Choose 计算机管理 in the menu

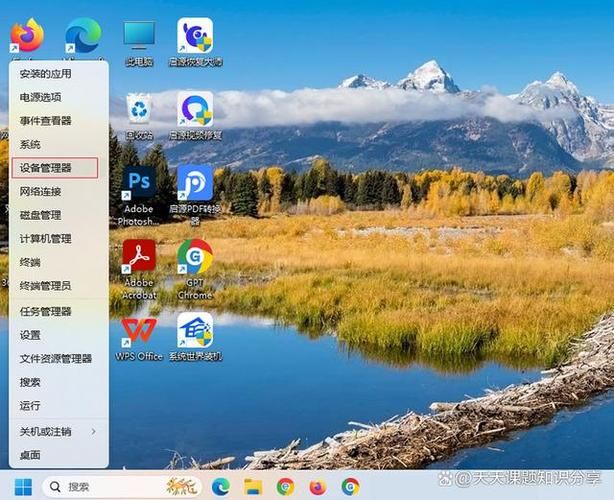coord(59,238)
